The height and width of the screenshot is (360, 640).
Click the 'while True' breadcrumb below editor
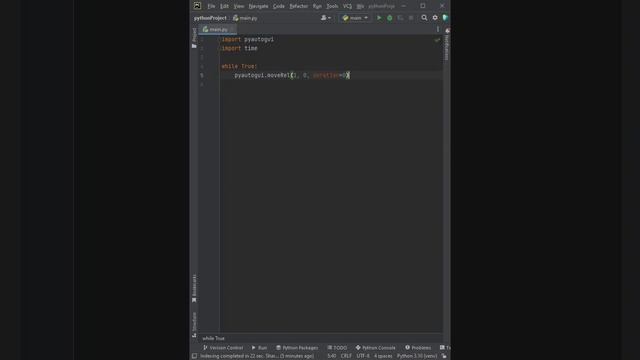click(x=213, y=338)
